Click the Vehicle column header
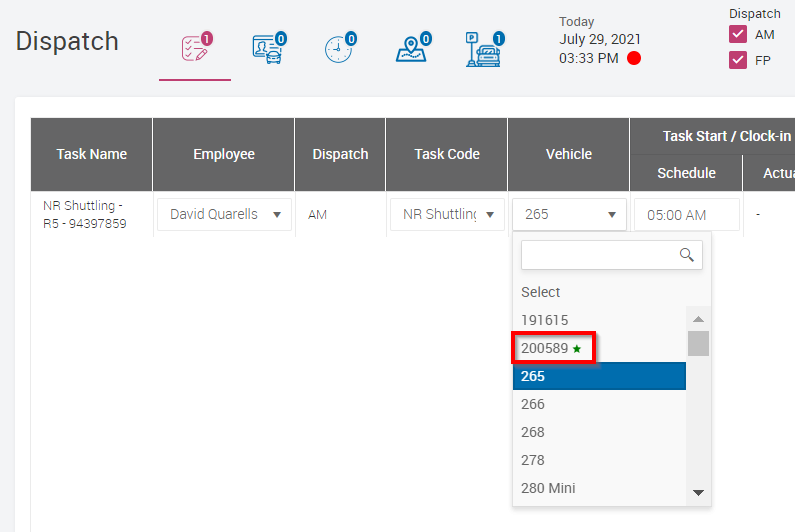Viewport: 795px width, 532px height. click(x=568, y=154)
